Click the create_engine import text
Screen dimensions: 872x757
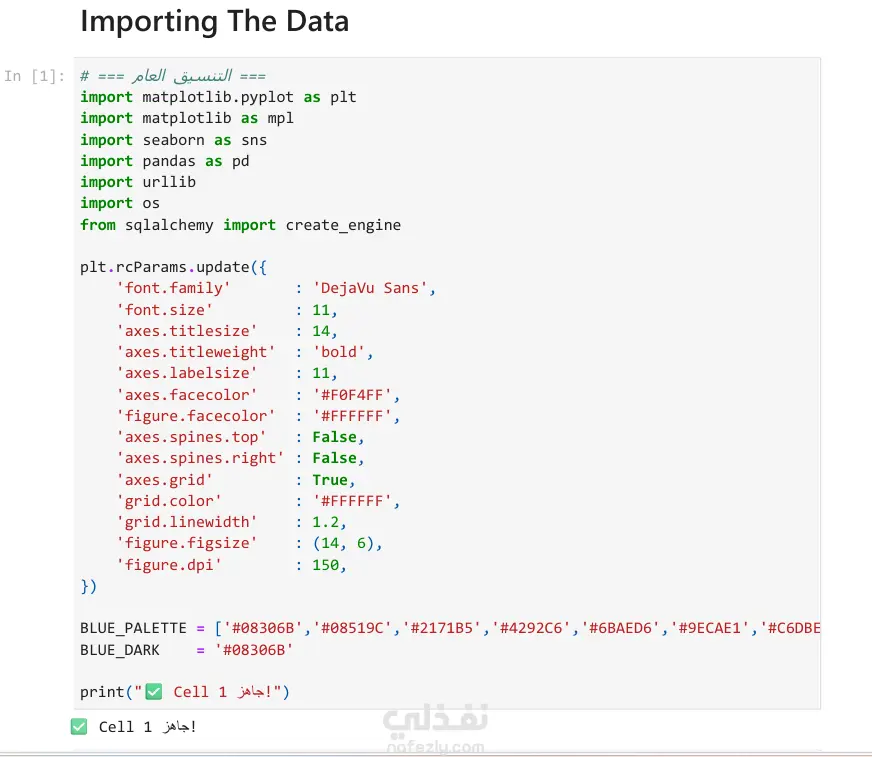pyautogui.click(x=343, y=225)
